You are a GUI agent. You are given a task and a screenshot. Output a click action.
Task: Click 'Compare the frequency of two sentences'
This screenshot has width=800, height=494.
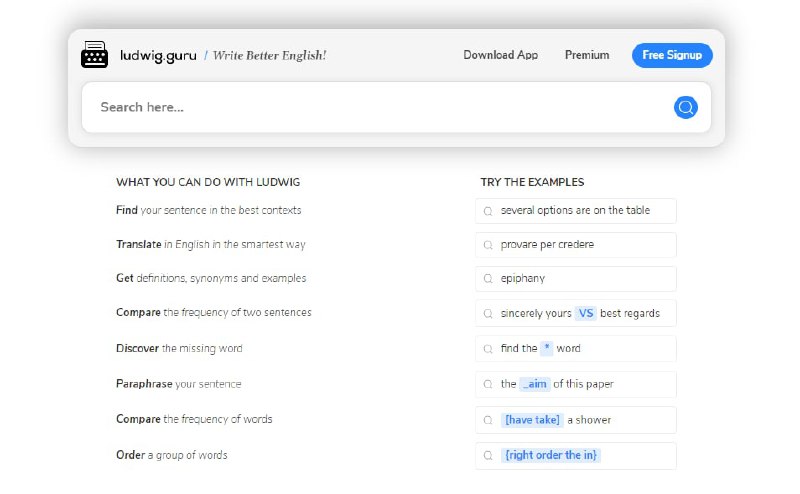(x=214, y=312)
